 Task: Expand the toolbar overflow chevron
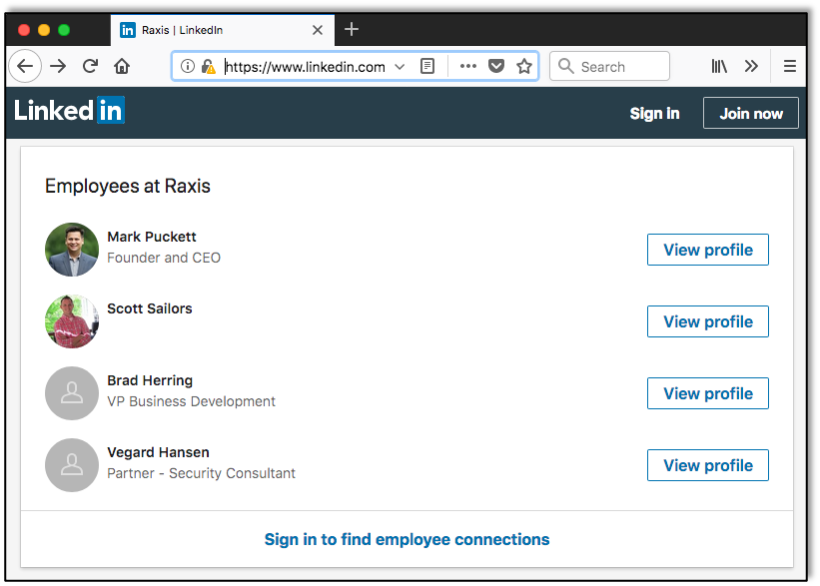(751, 66)
